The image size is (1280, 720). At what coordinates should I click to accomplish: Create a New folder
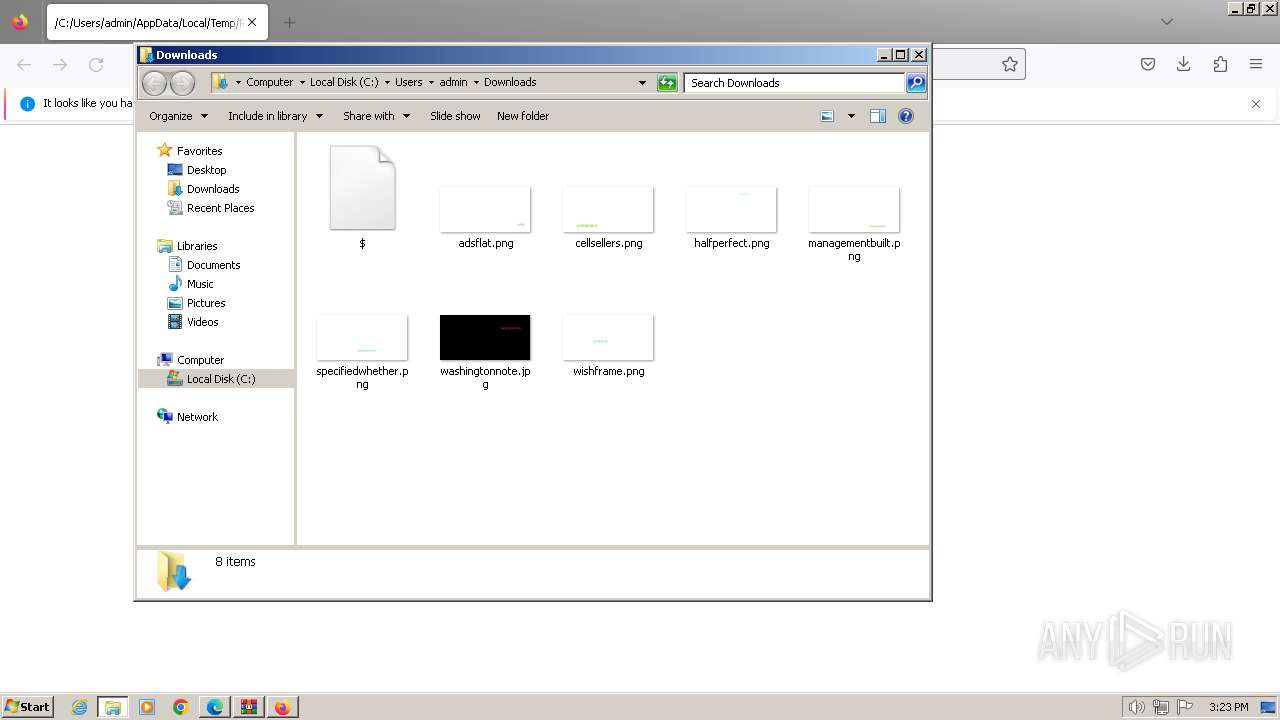[x=523, y=116]
